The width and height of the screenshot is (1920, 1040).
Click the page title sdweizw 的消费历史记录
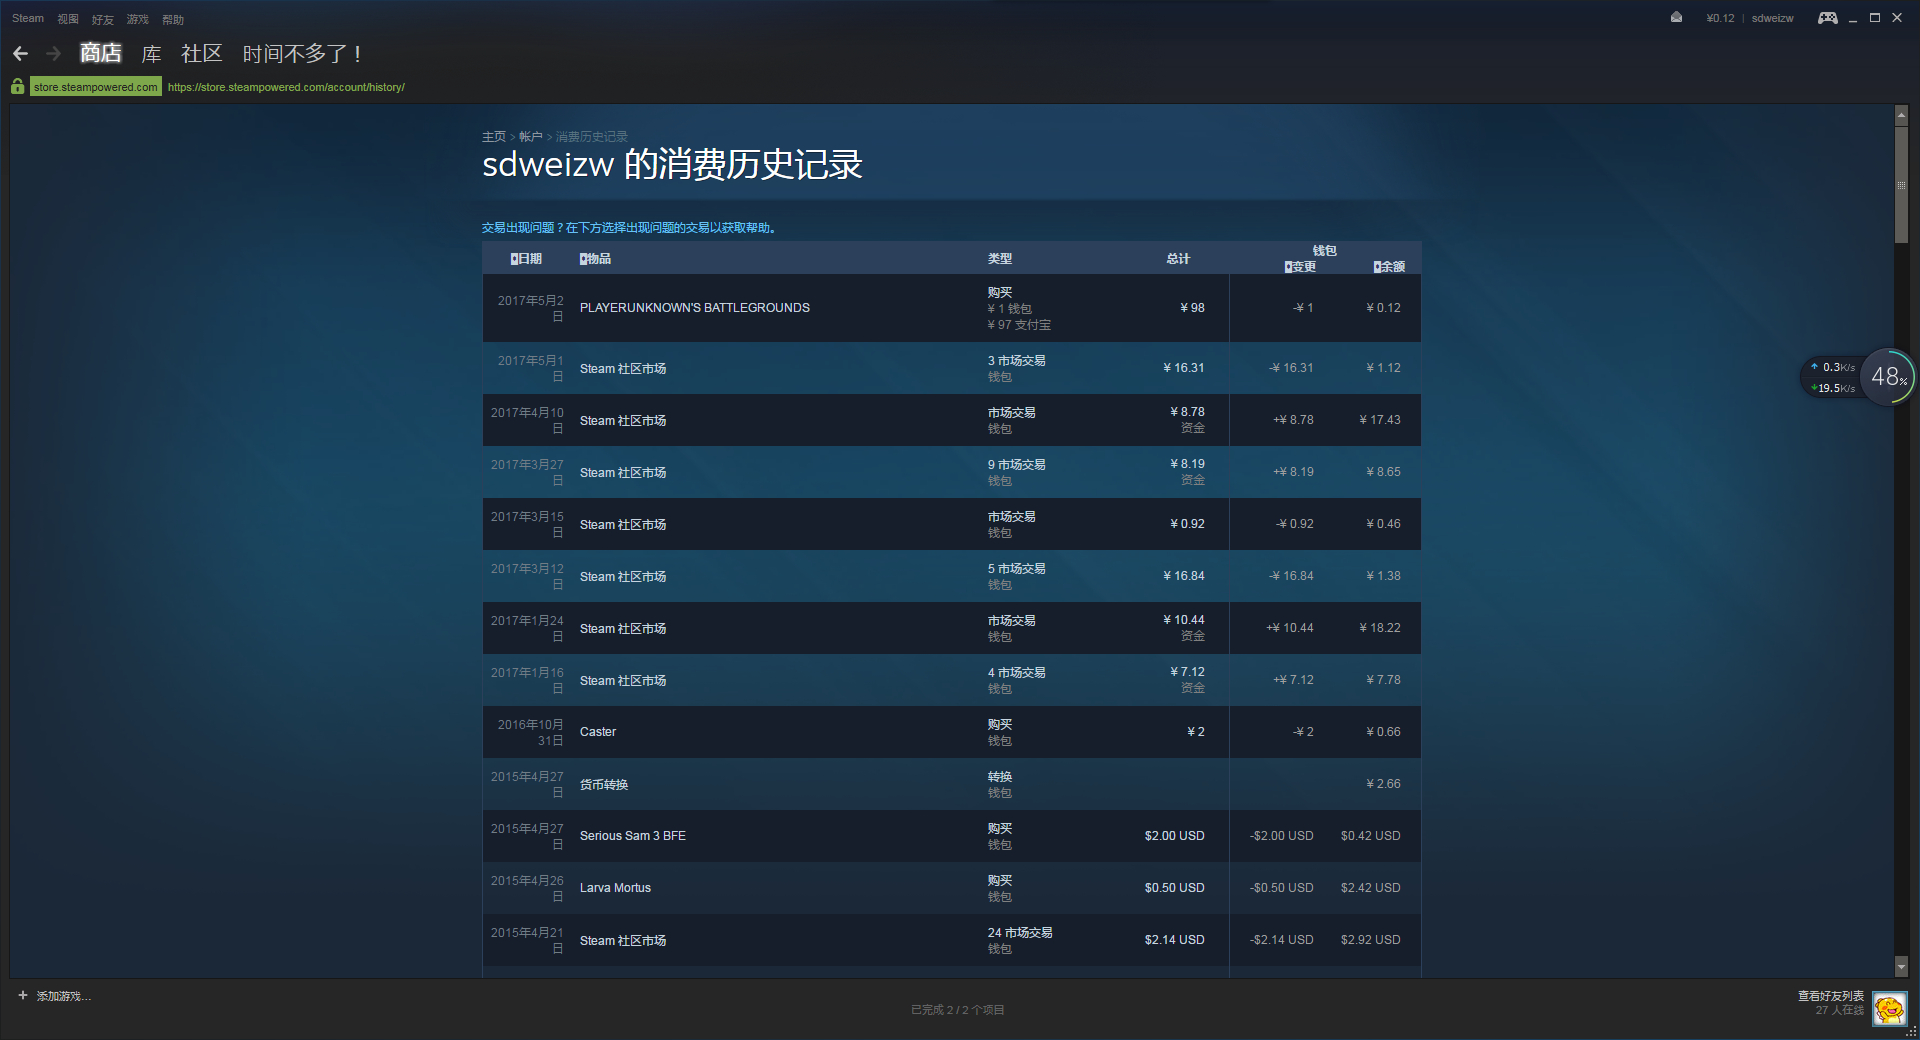click(672, 165)
